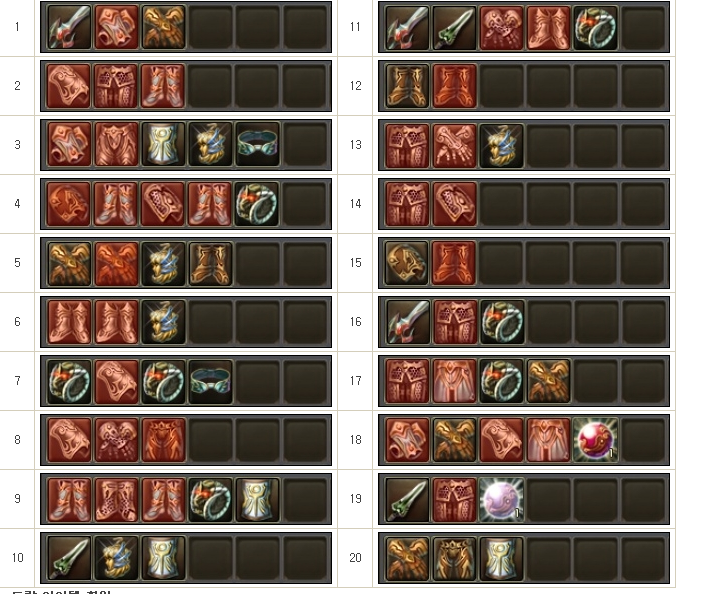Click the empty last slot in row 2
The image size is (707, 594).
tap(304, 86)
